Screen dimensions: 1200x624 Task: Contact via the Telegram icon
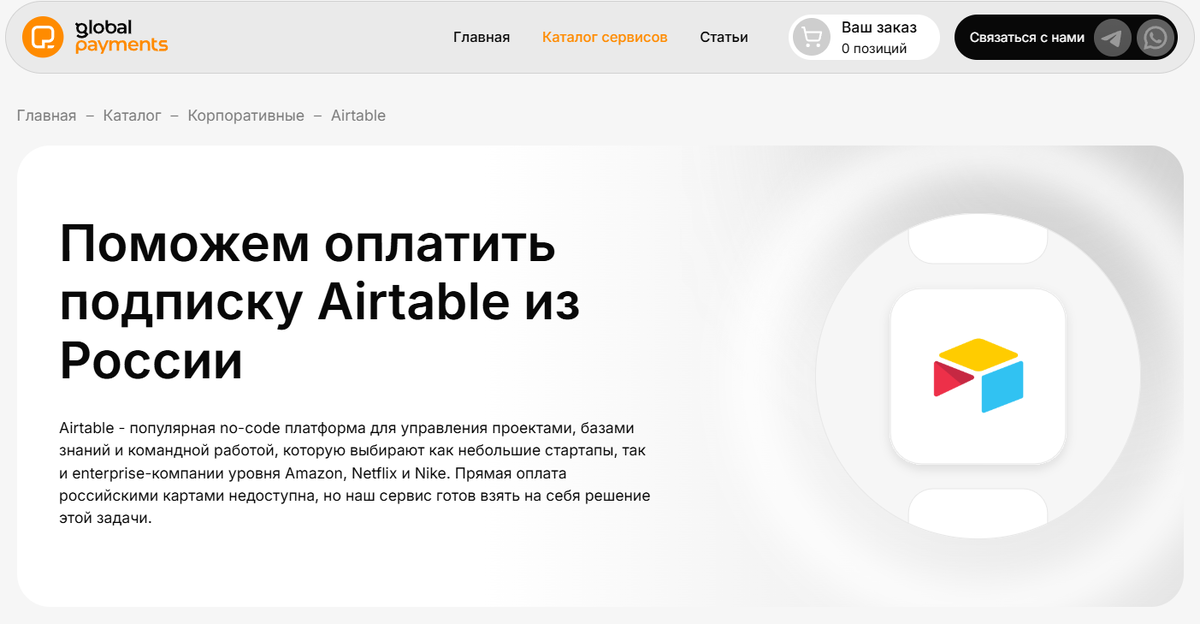point(1113,38)
